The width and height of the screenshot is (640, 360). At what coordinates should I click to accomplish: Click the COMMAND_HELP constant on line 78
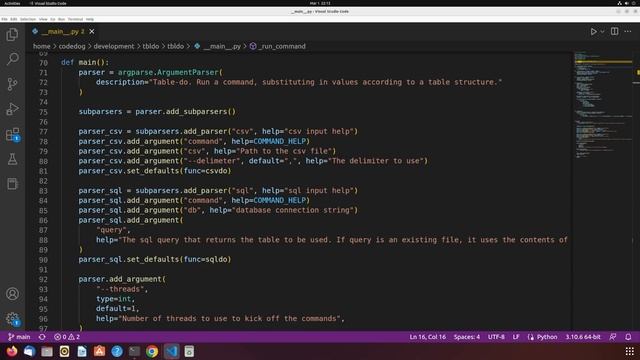280,141
